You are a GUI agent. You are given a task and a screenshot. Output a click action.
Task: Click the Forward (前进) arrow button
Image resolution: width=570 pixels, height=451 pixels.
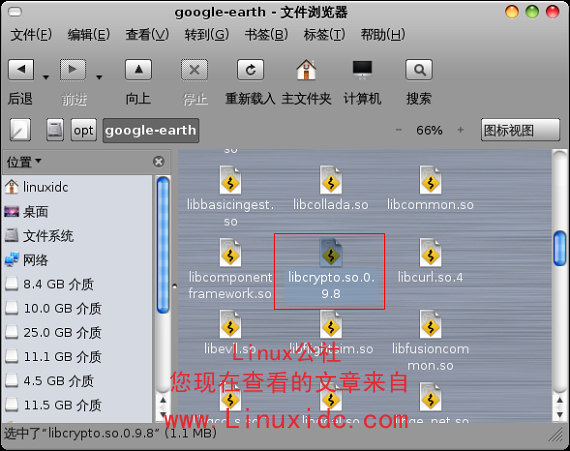tap(73, 69)
